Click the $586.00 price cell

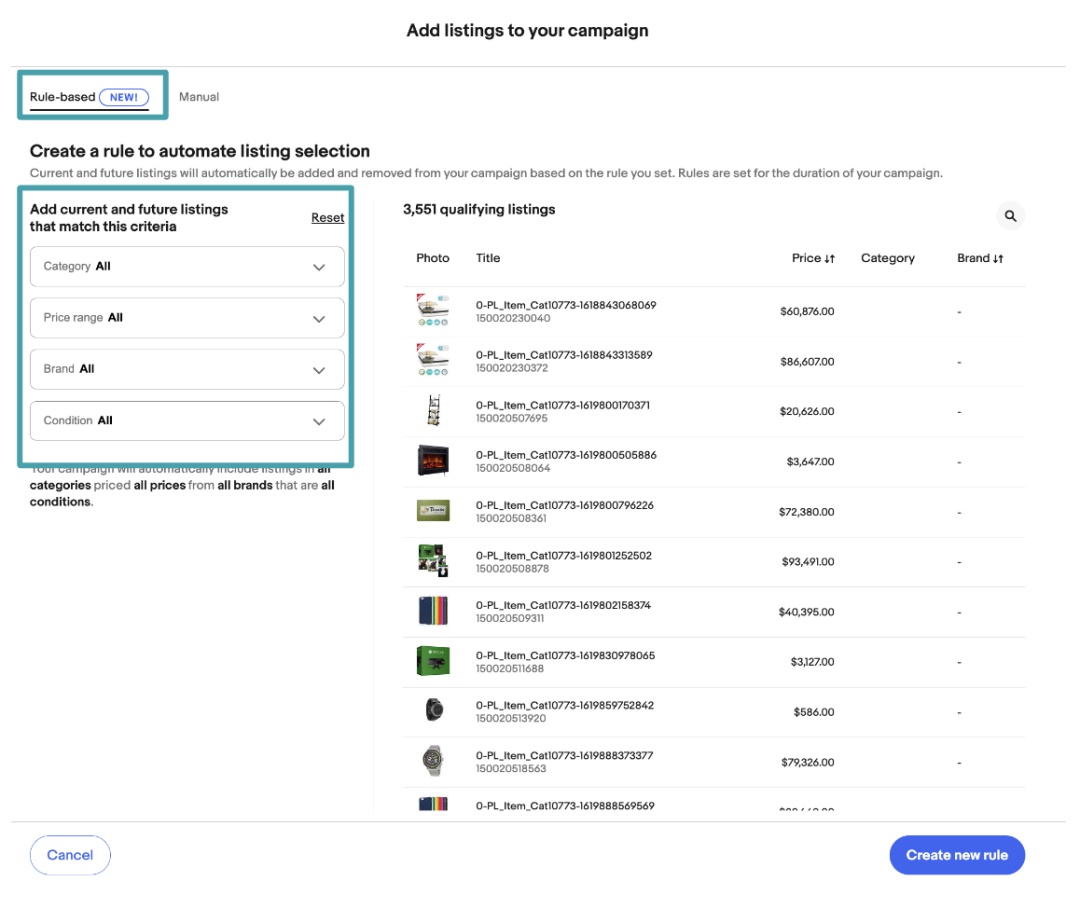(813, 712)
